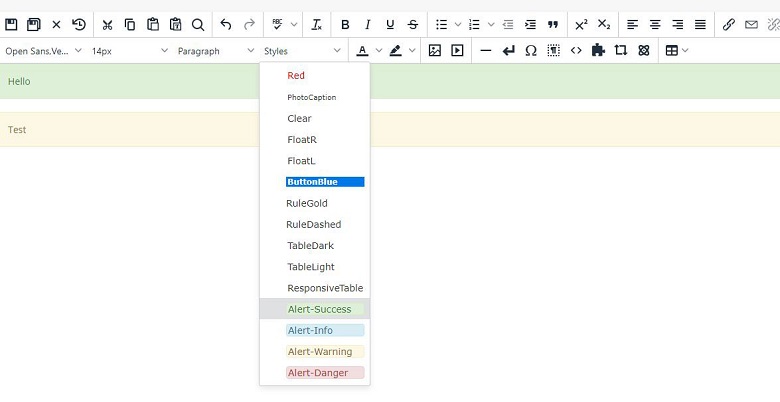Open the Find magnifier tool
The width and height of the screenshot is (780, 402).
(198, 24)
